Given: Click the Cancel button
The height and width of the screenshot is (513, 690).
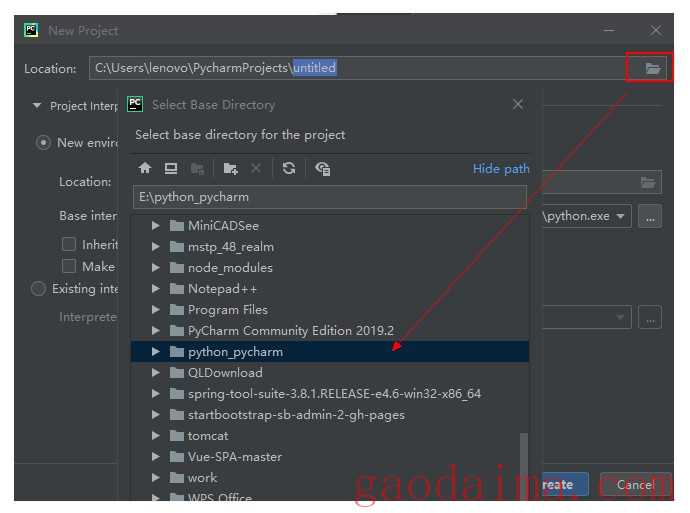Looking at the screenshot, I should pos(635,484).
